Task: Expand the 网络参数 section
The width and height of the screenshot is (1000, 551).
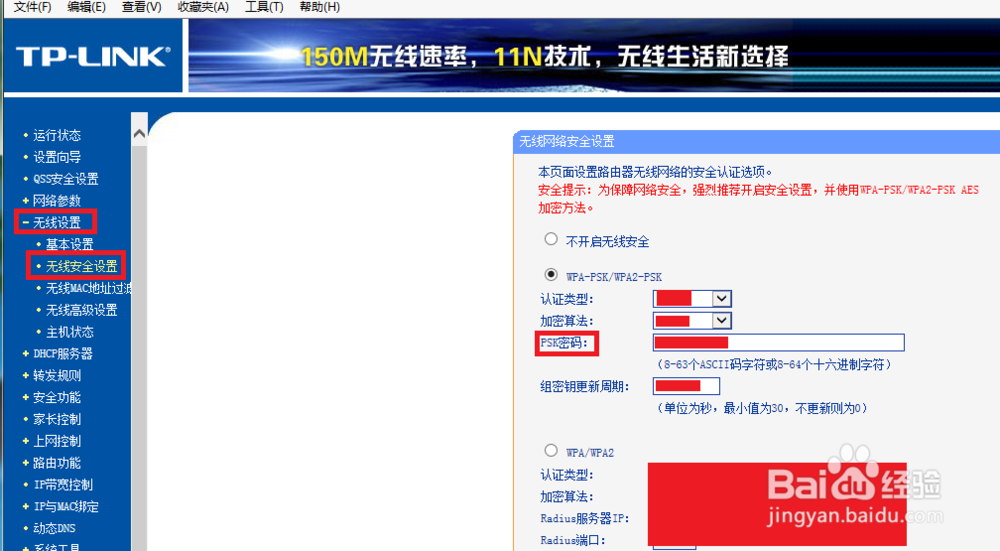Action: click(57, 200)
